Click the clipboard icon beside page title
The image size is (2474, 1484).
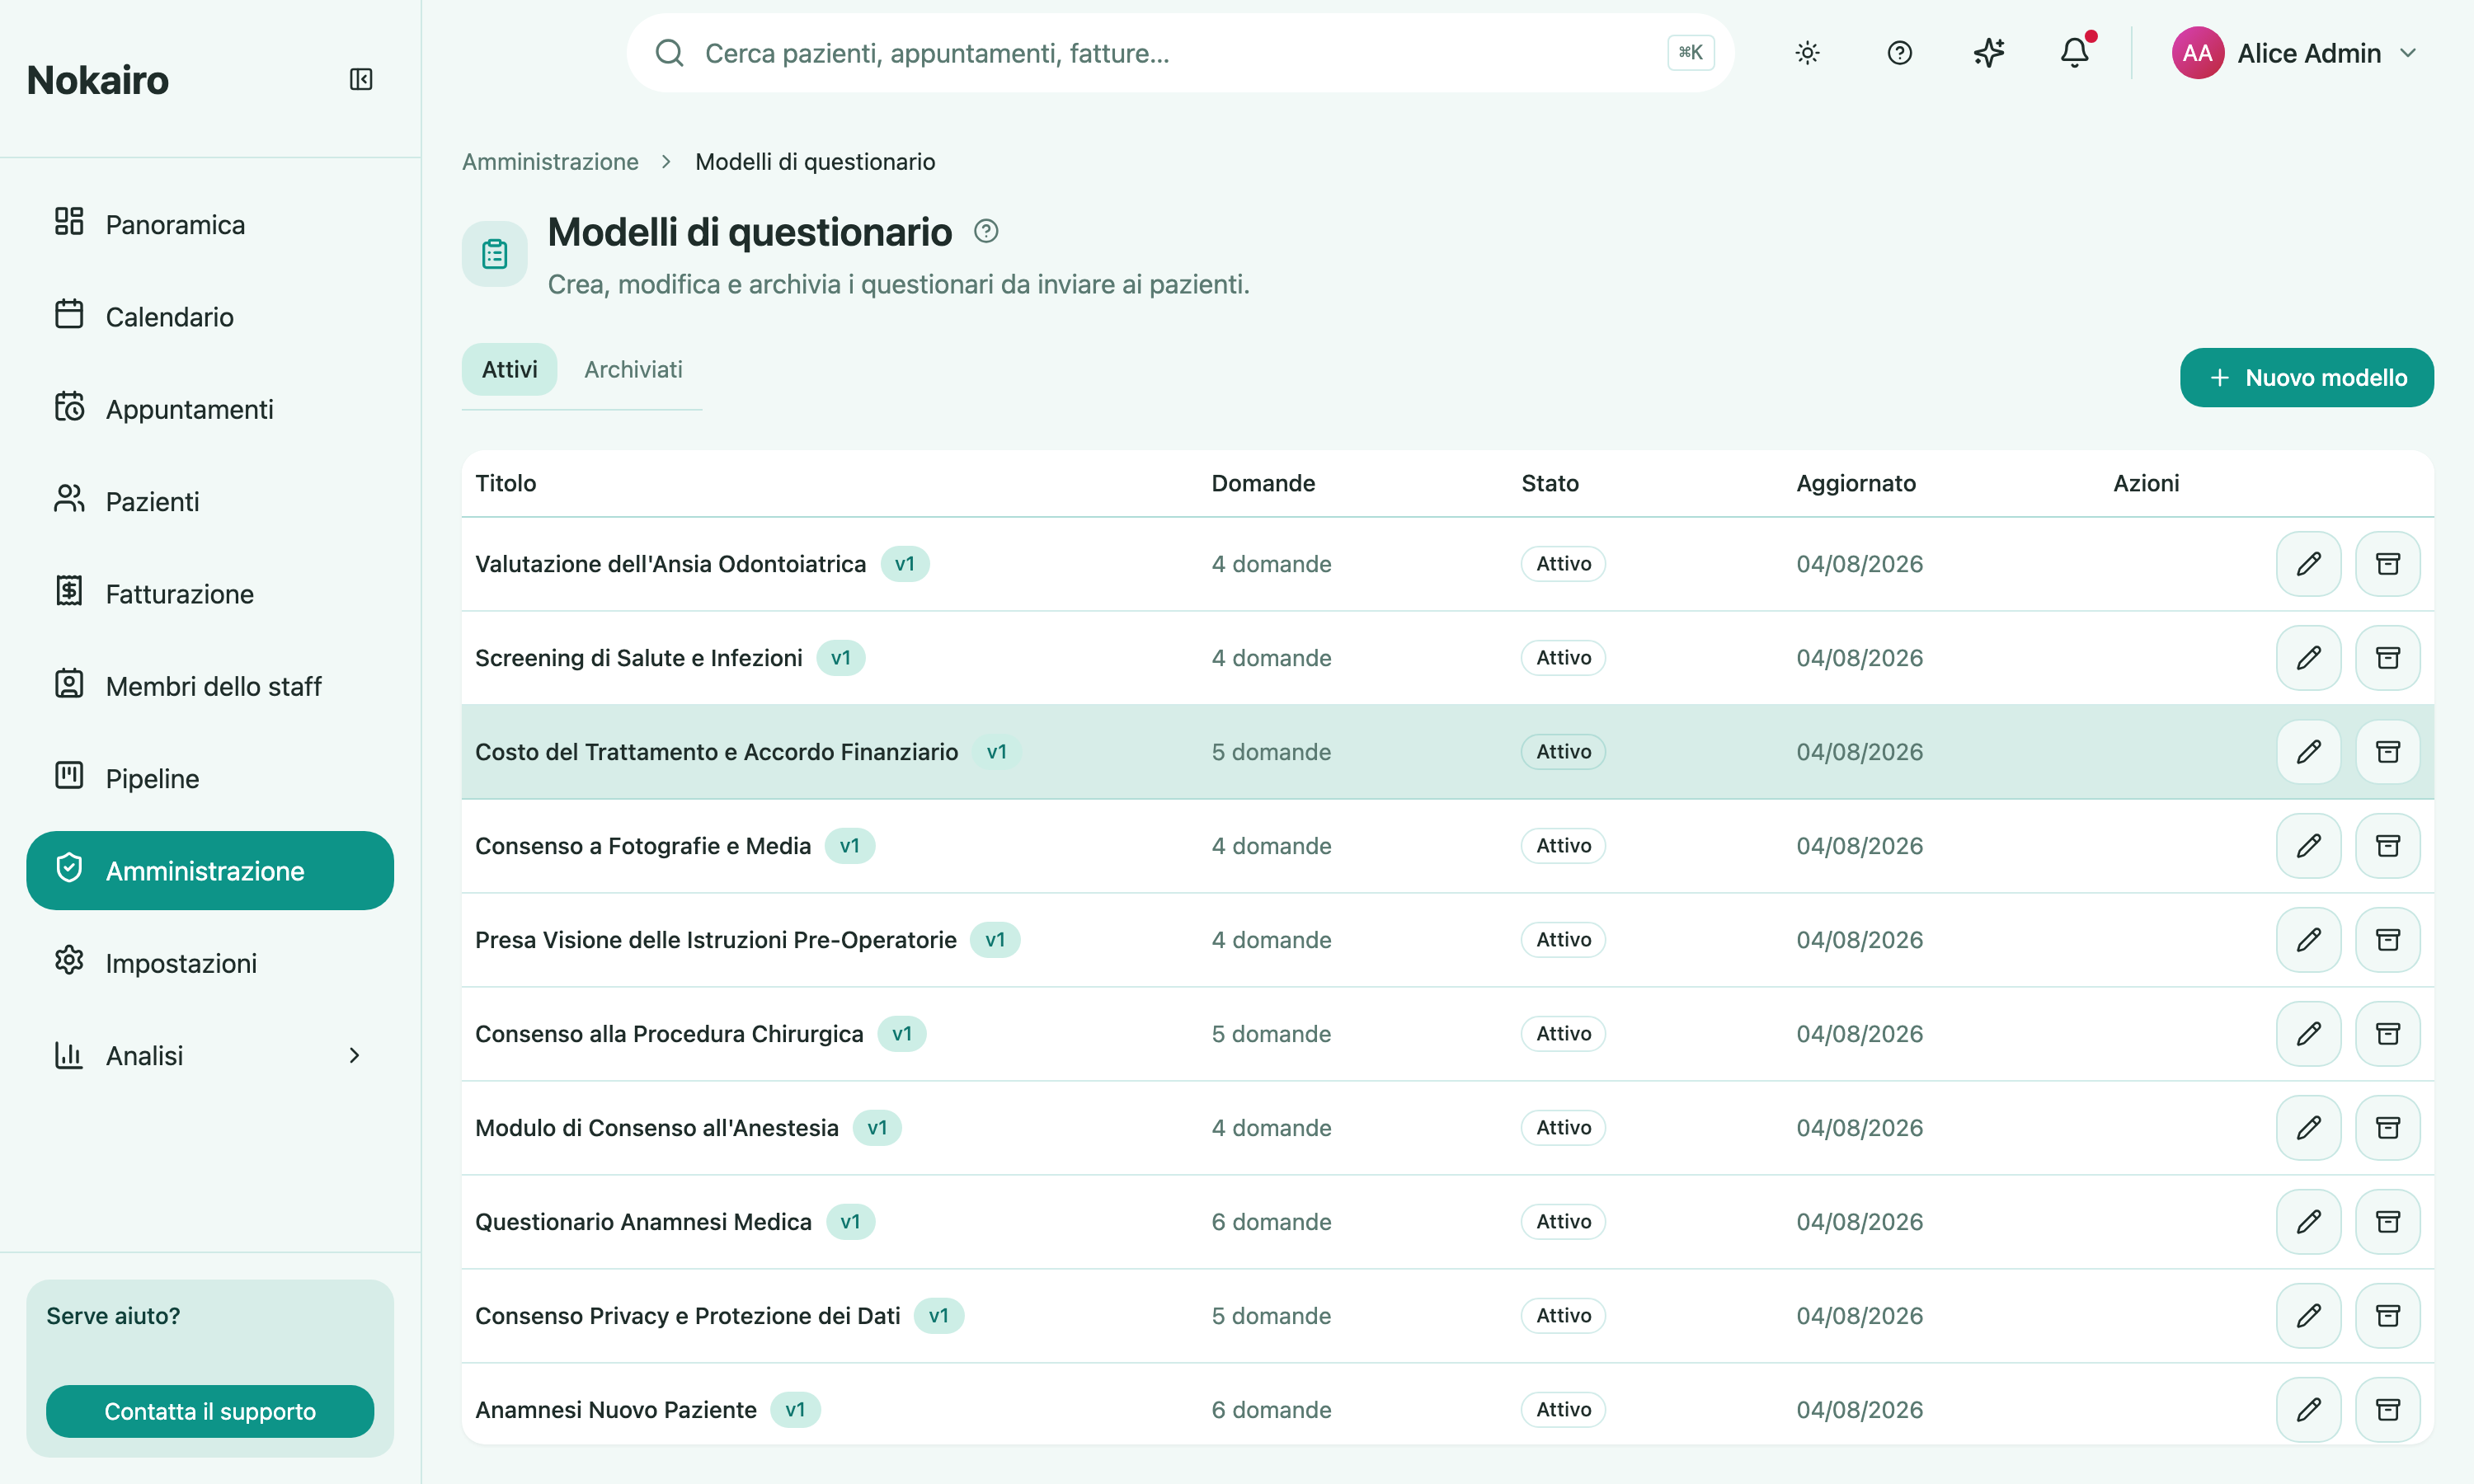(494, 254)
